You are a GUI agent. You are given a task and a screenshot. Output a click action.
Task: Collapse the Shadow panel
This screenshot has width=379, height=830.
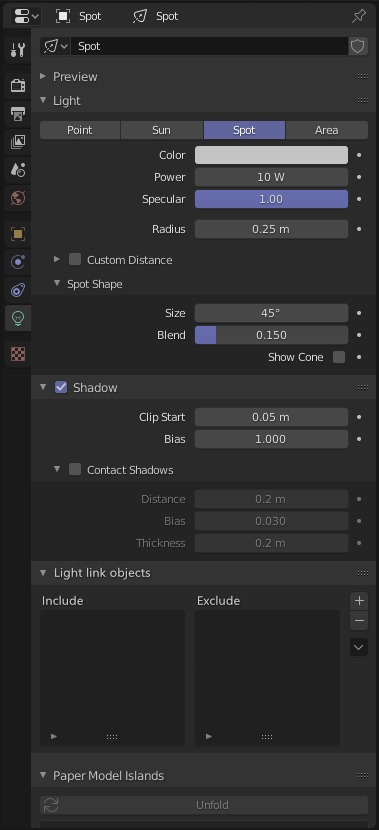point(43,387)
